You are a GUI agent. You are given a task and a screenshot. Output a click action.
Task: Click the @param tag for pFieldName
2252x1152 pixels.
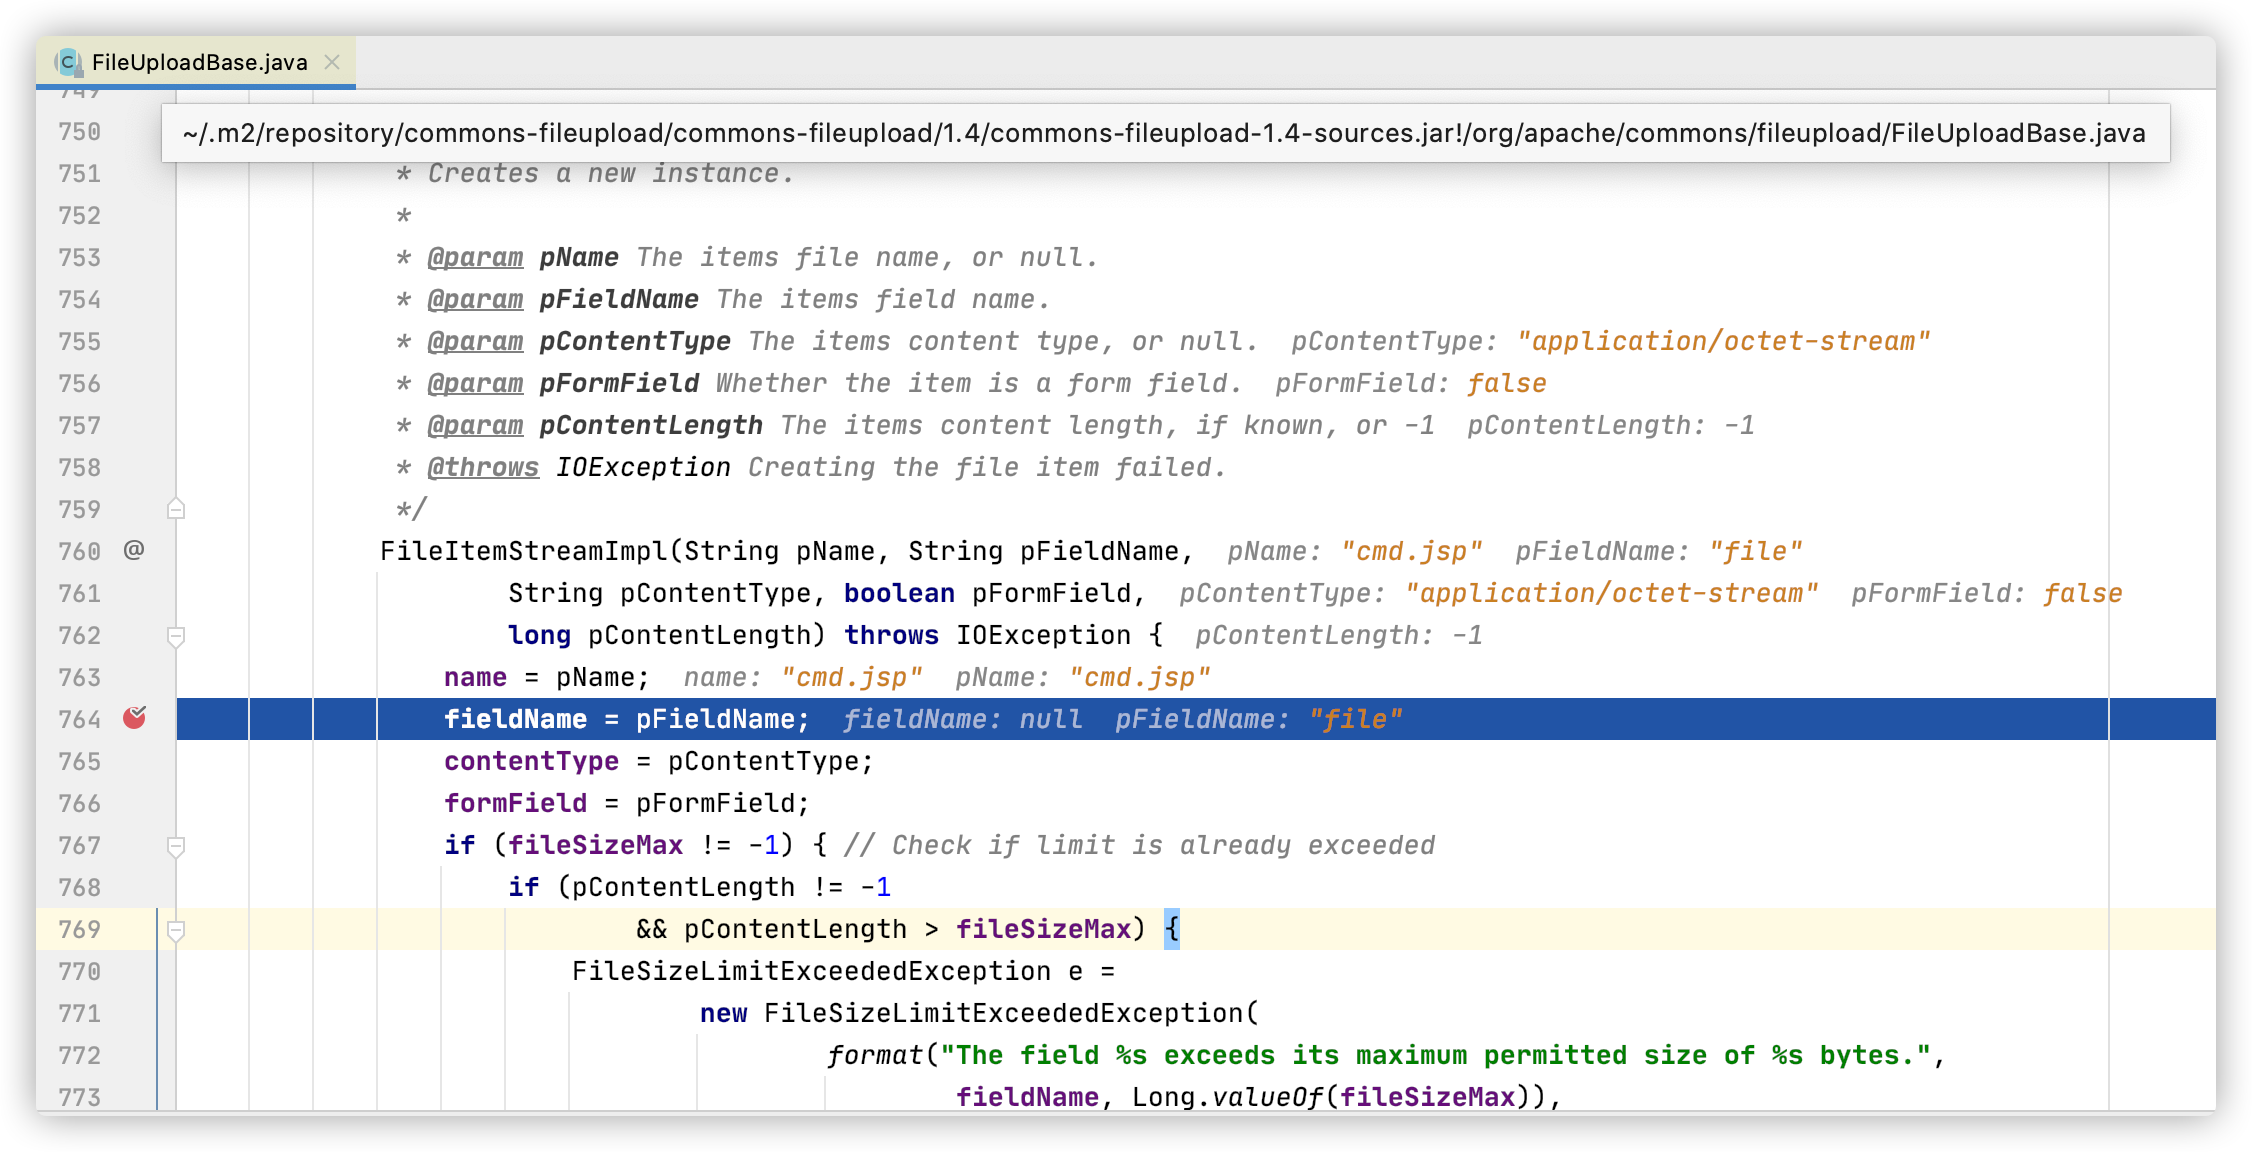475,300
